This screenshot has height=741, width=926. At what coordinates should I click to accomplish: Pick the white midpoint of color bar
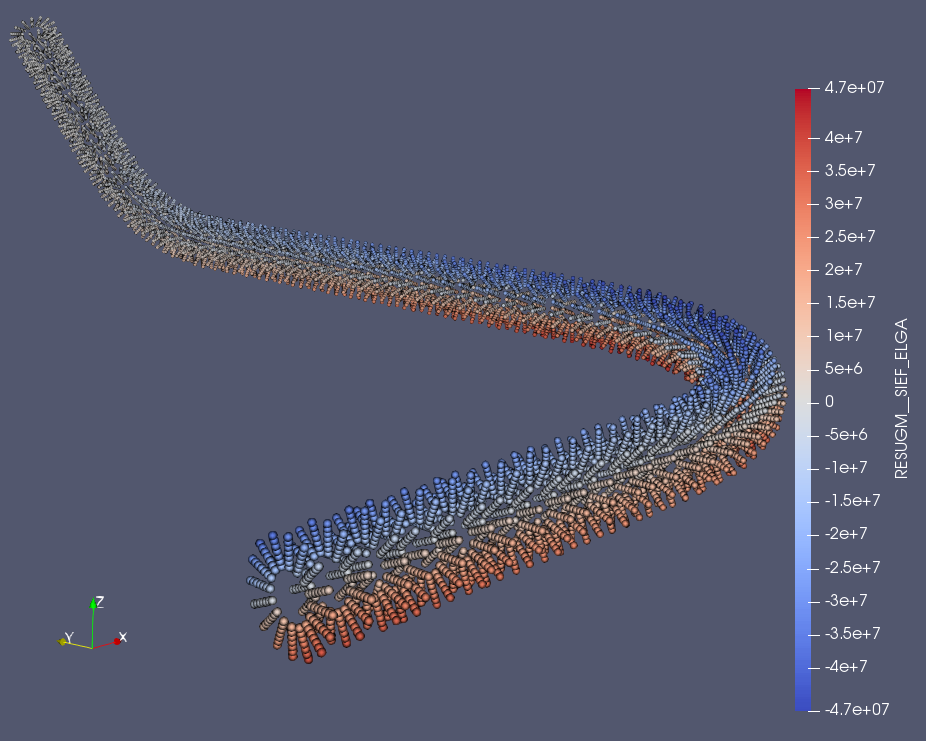click(803, 400)
